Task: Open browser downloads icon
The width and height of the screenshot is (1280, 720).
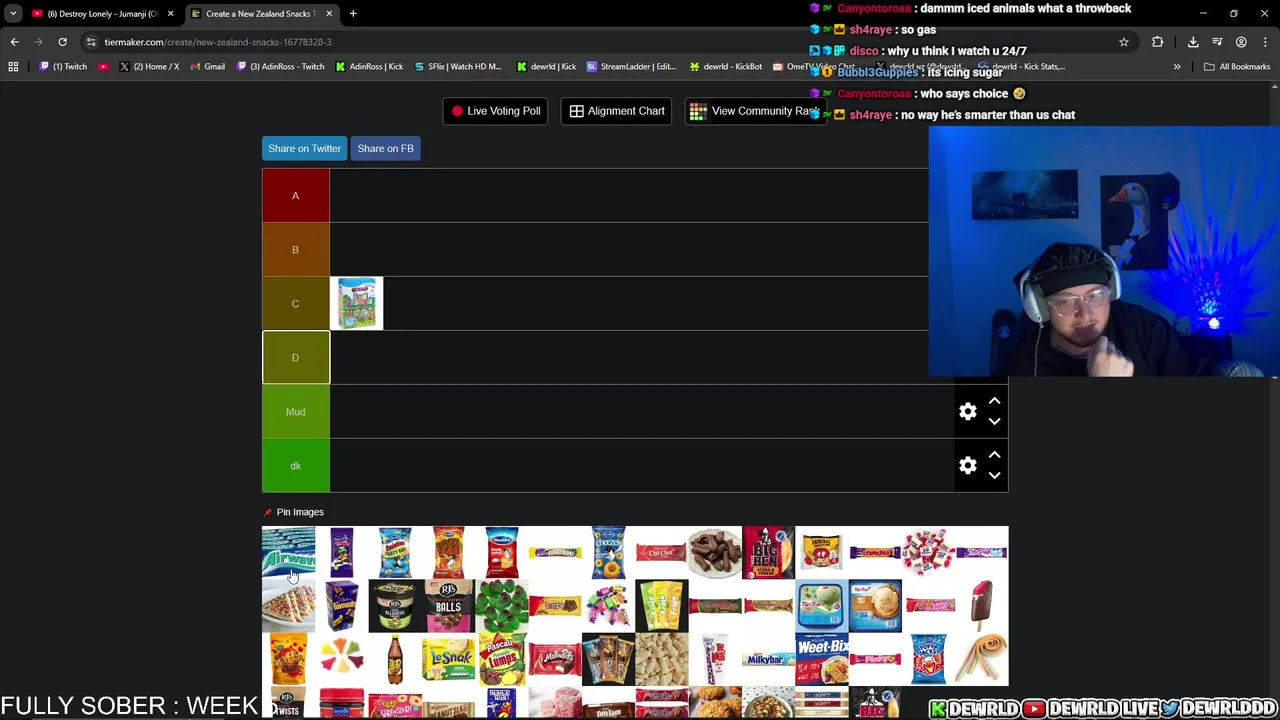Action: click(x=1193, y=42)
